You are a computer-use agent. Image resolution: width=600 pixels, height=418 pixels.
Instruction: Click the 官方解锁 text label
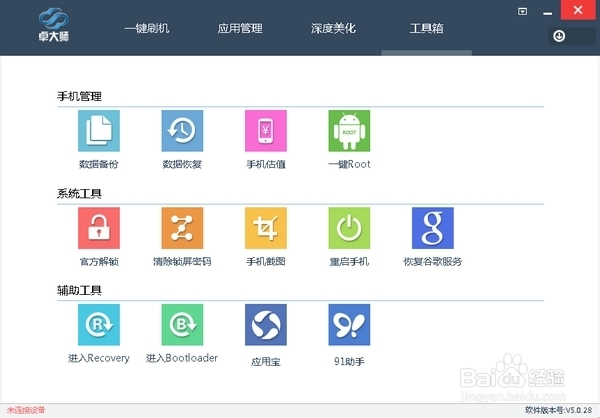click(x=99, y=261)
